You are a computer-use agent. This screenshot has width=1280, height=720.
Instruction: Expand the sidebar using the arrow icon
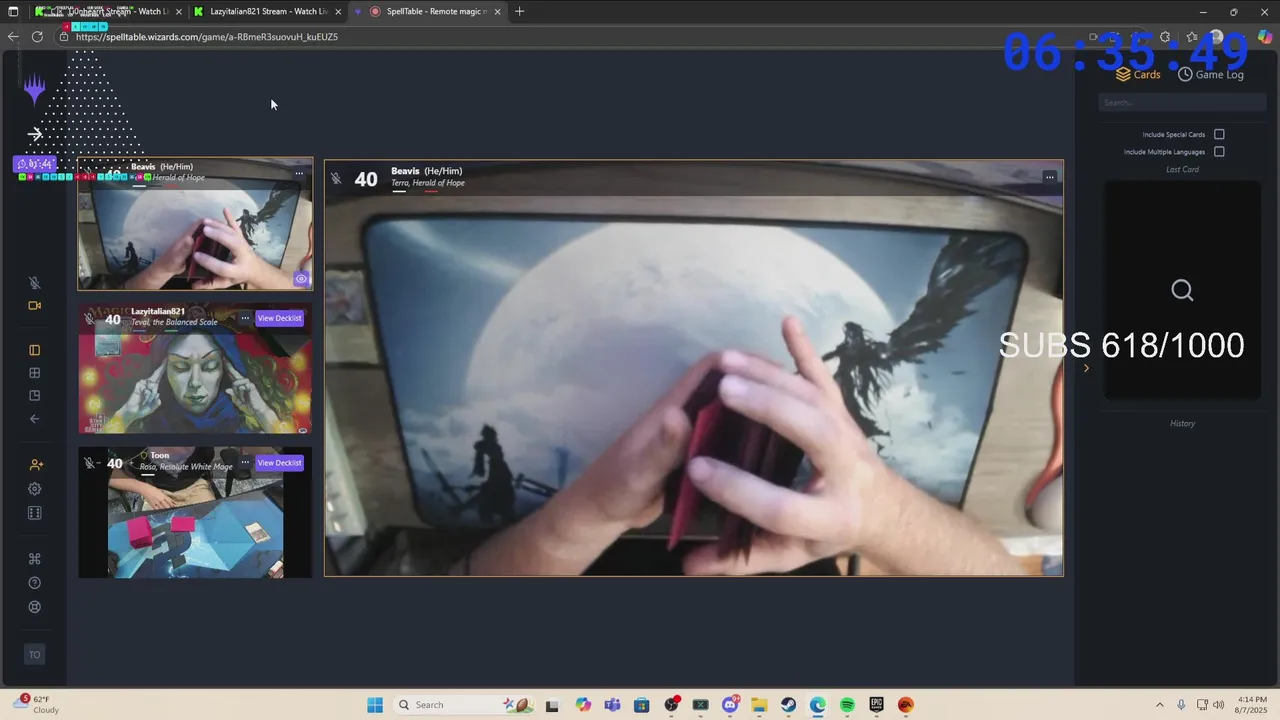[x=35, y=134]
